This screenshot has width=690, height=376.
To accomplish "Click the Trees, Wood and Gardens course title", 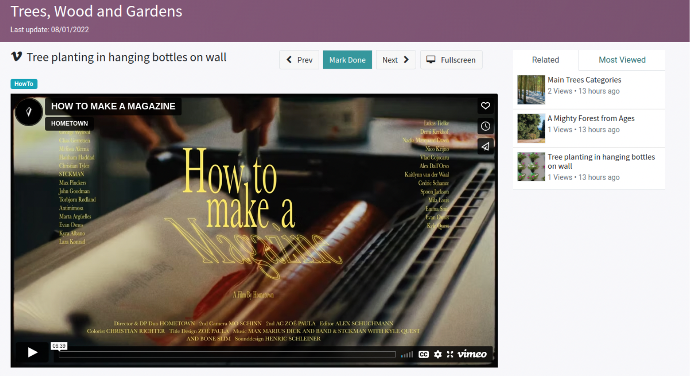I will (96, 11).
